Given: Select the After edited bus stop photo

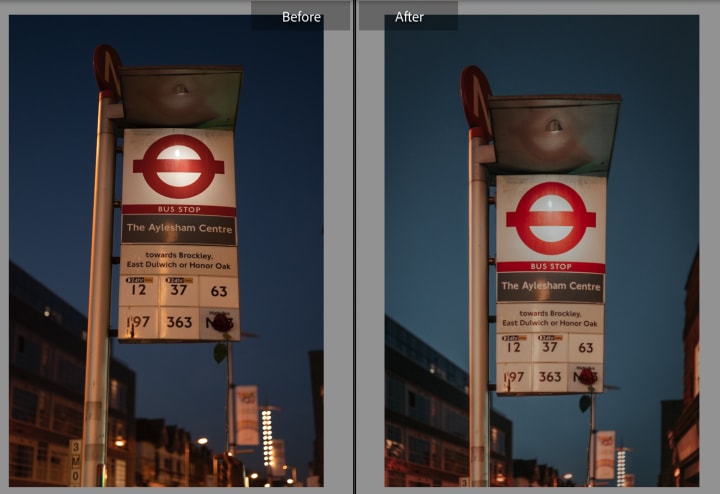Looking at the screenshot, I should (542, 251).
